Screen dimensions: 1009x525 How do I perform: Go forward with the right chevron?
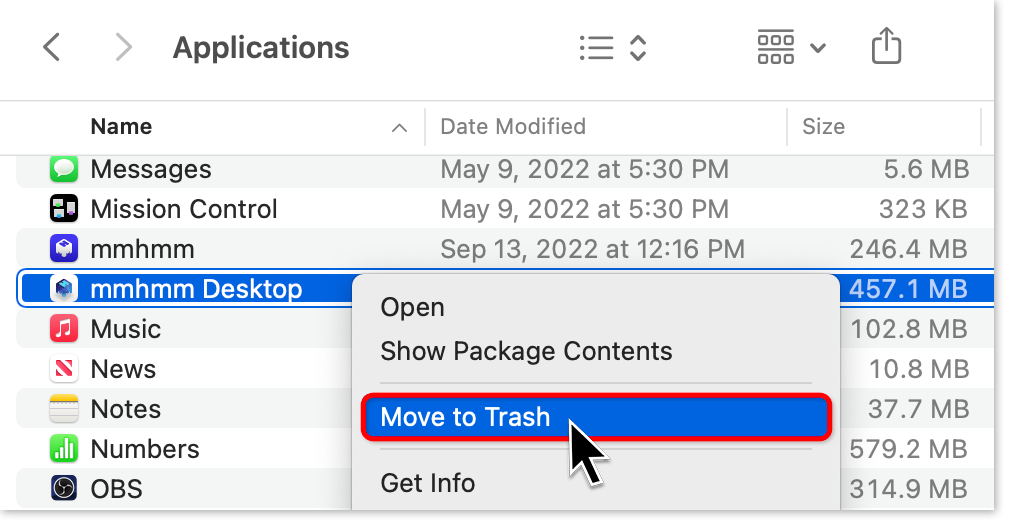pos(123,48)
